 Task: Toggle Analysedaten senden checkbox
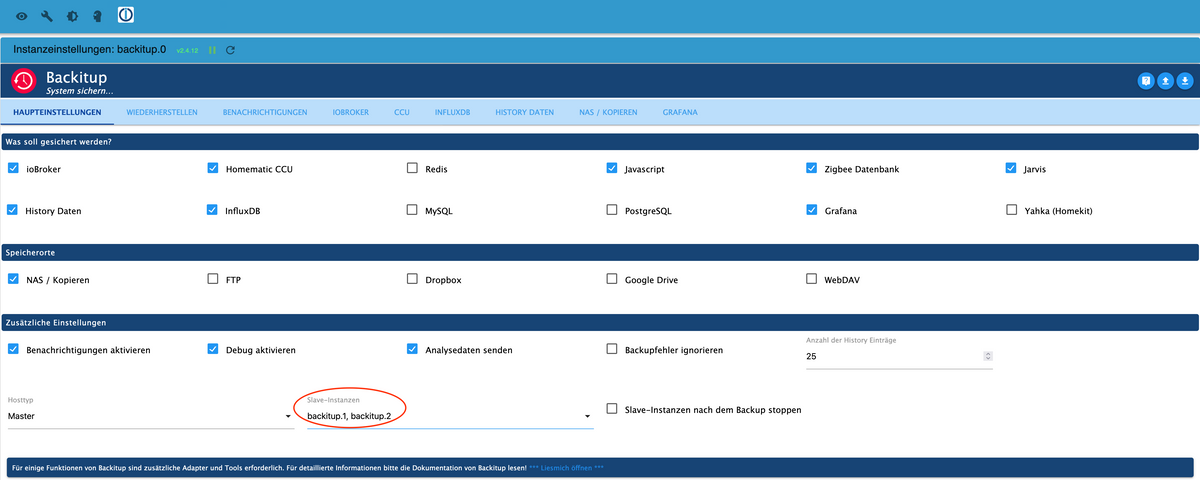click(x=412, y=349)
